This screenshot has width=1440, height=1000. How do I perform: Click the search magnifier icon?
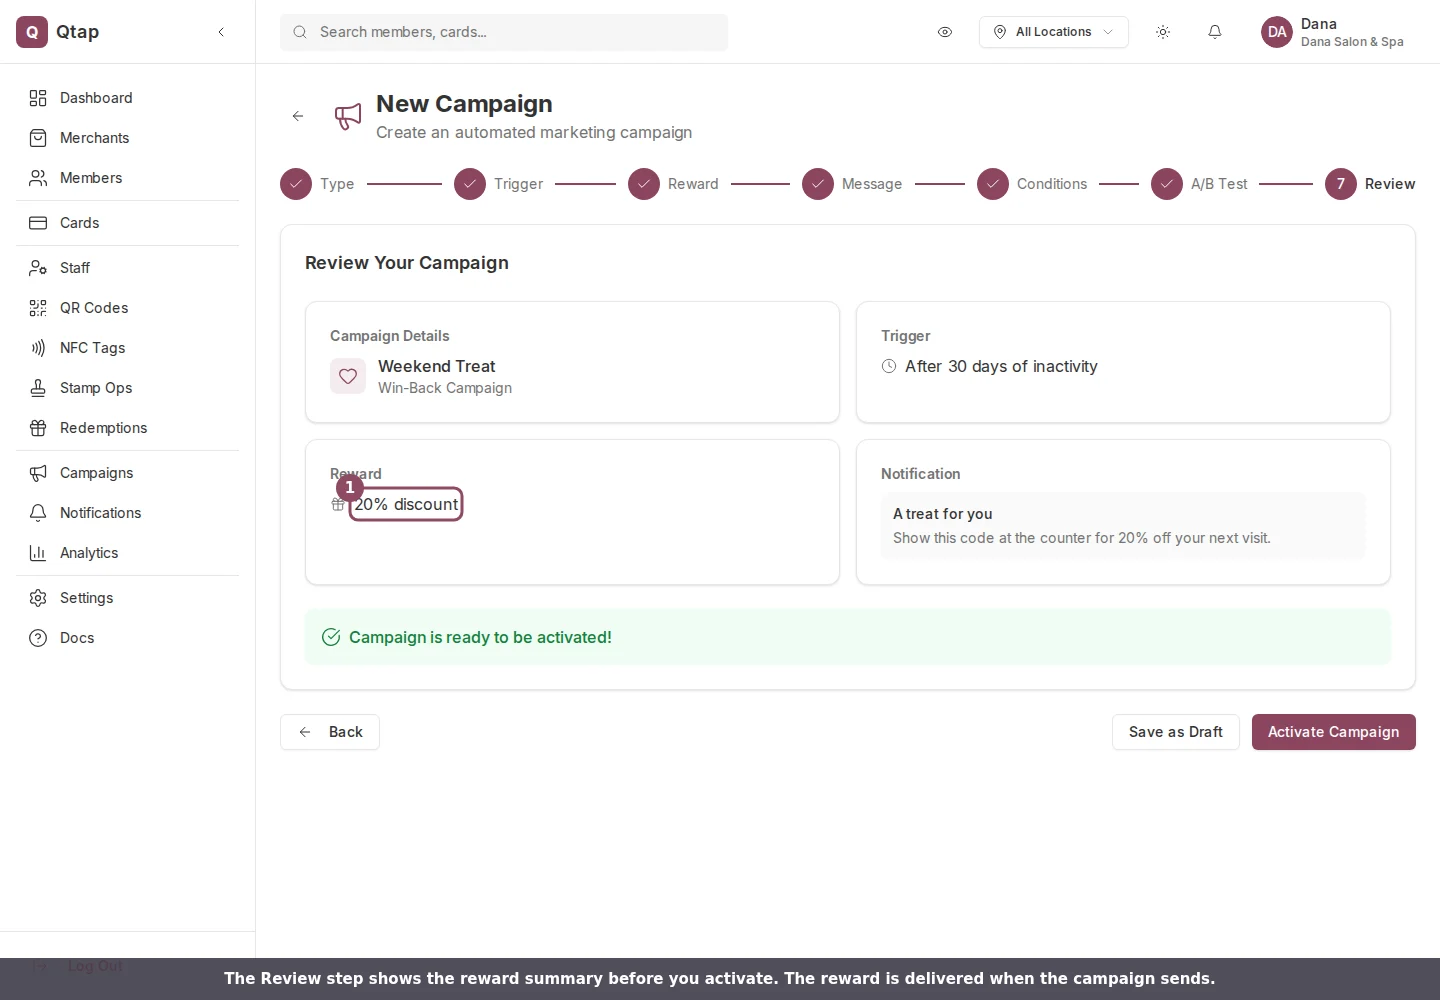click(x=300, y=32)
